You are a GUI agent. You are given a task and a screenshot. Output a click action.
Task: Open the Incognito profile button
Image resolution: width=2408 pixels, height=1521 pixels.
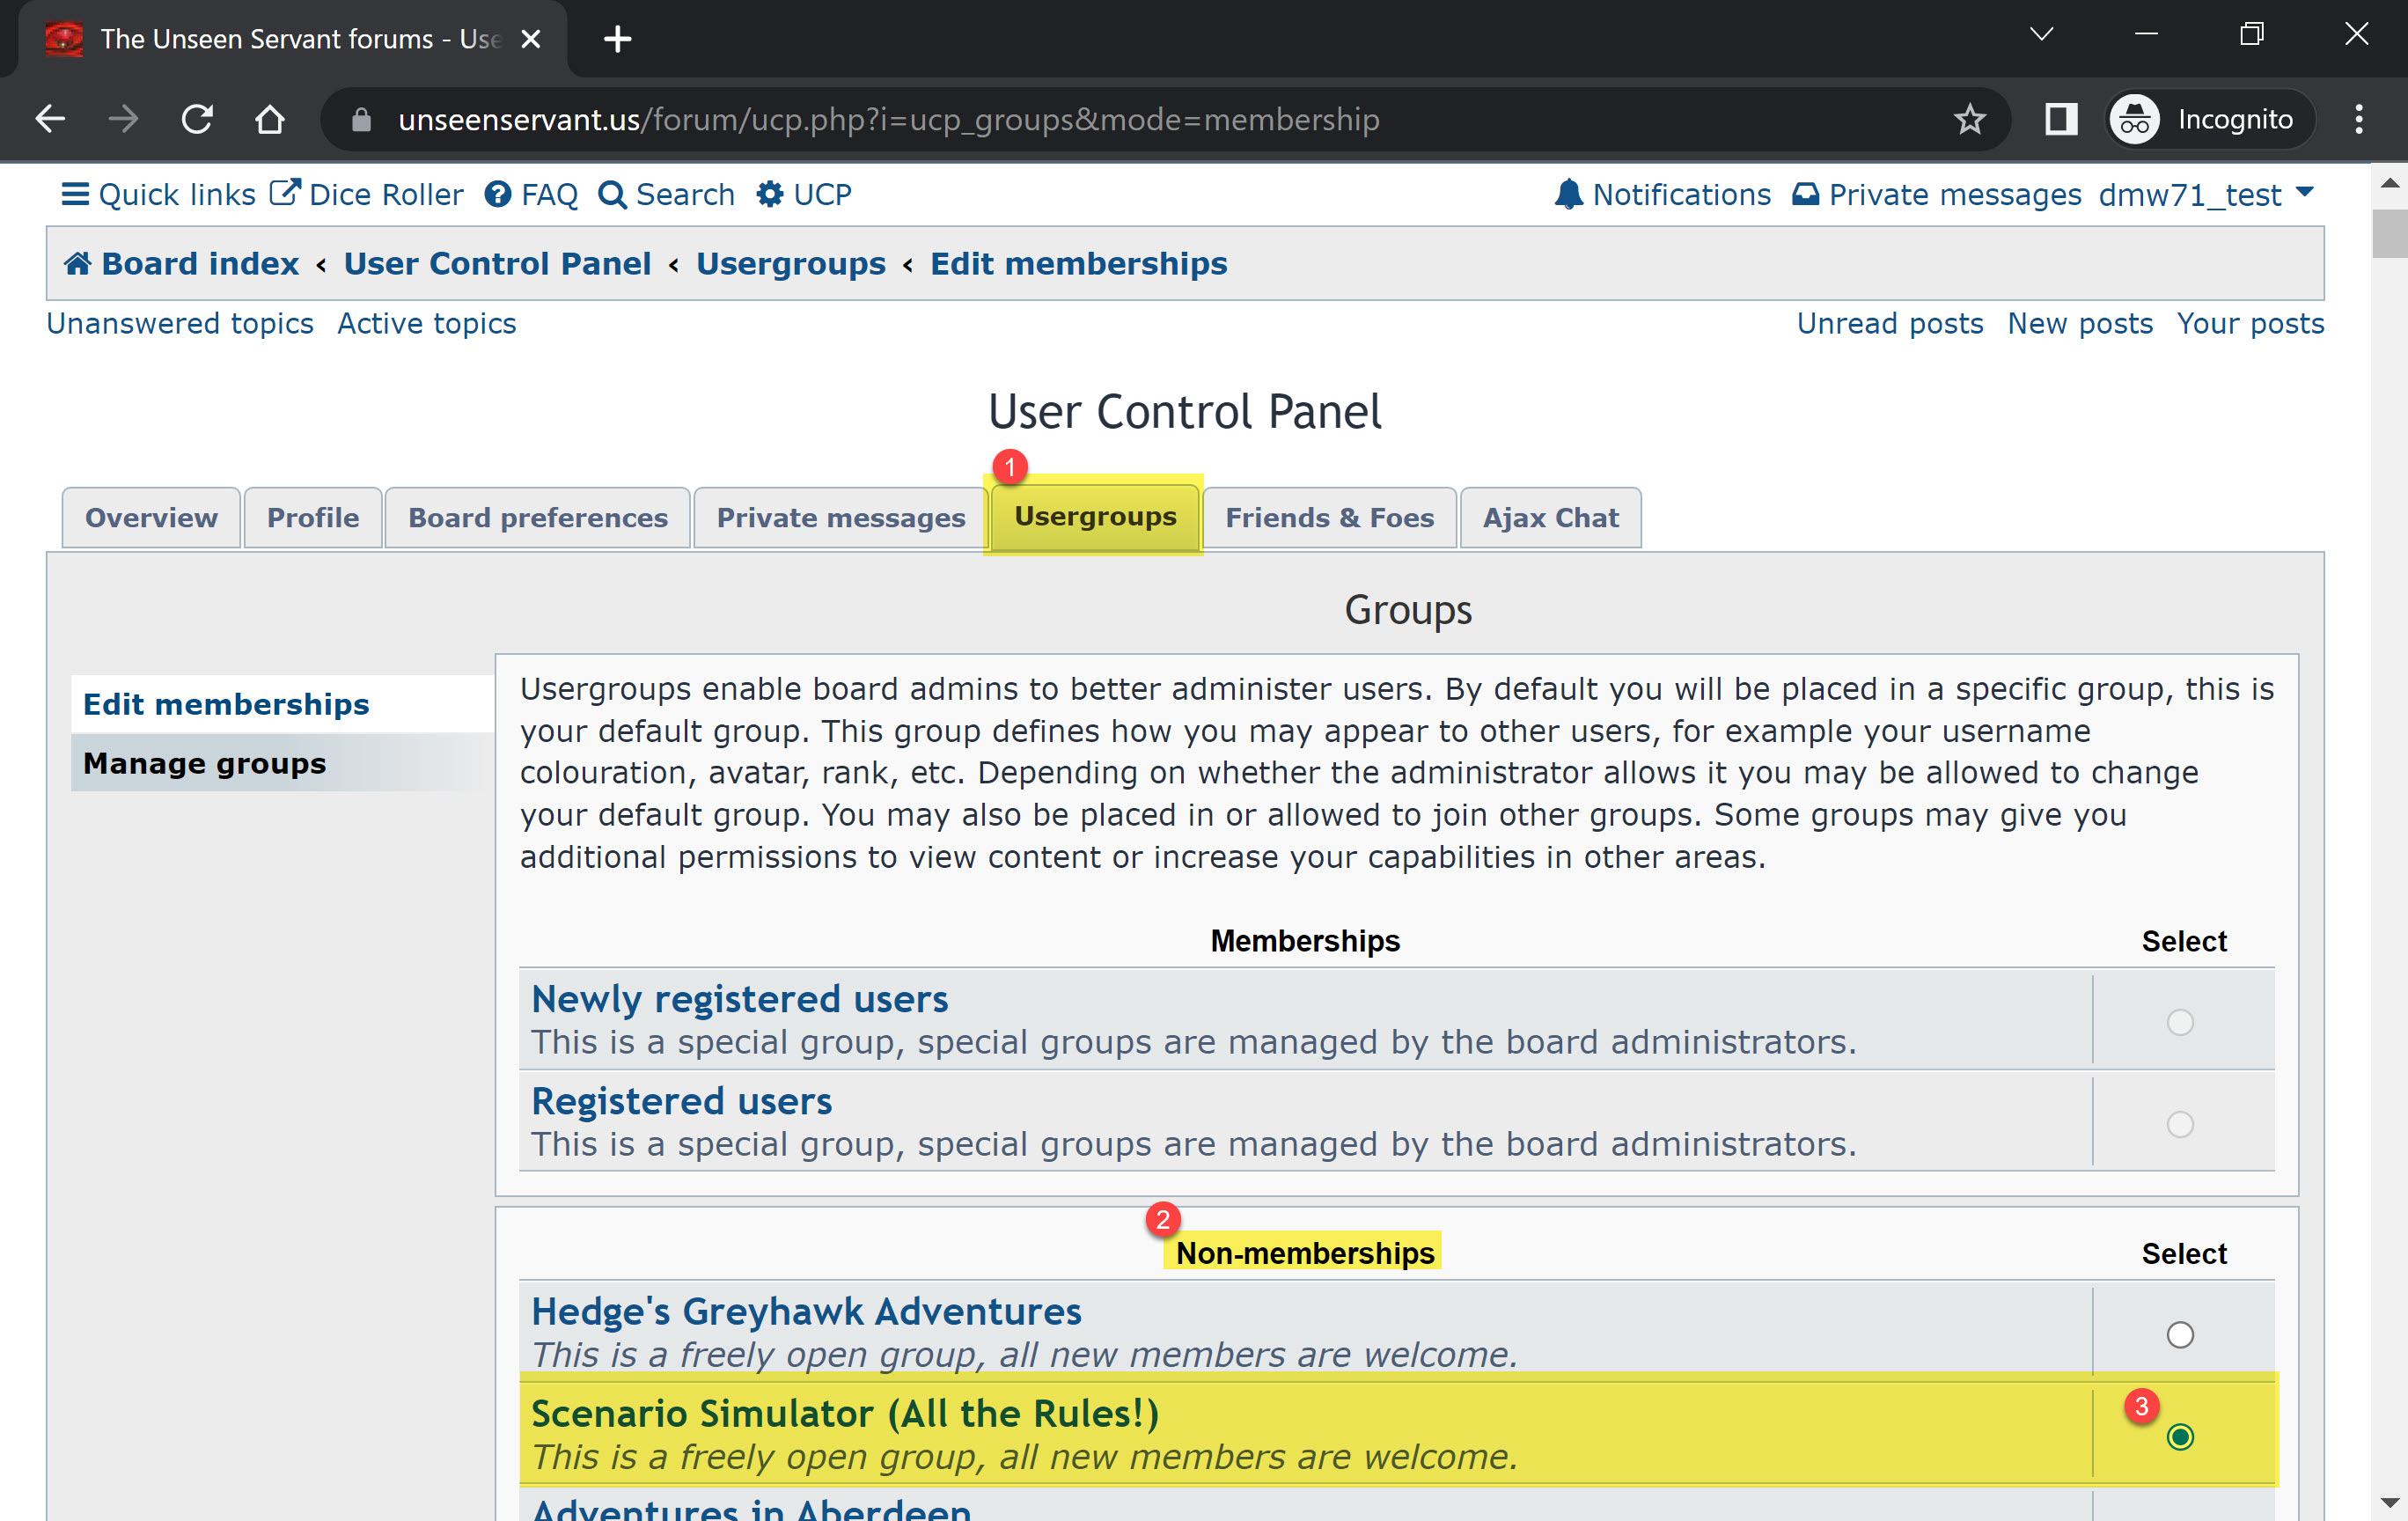pyautogui.click(x=2208, y=119)
